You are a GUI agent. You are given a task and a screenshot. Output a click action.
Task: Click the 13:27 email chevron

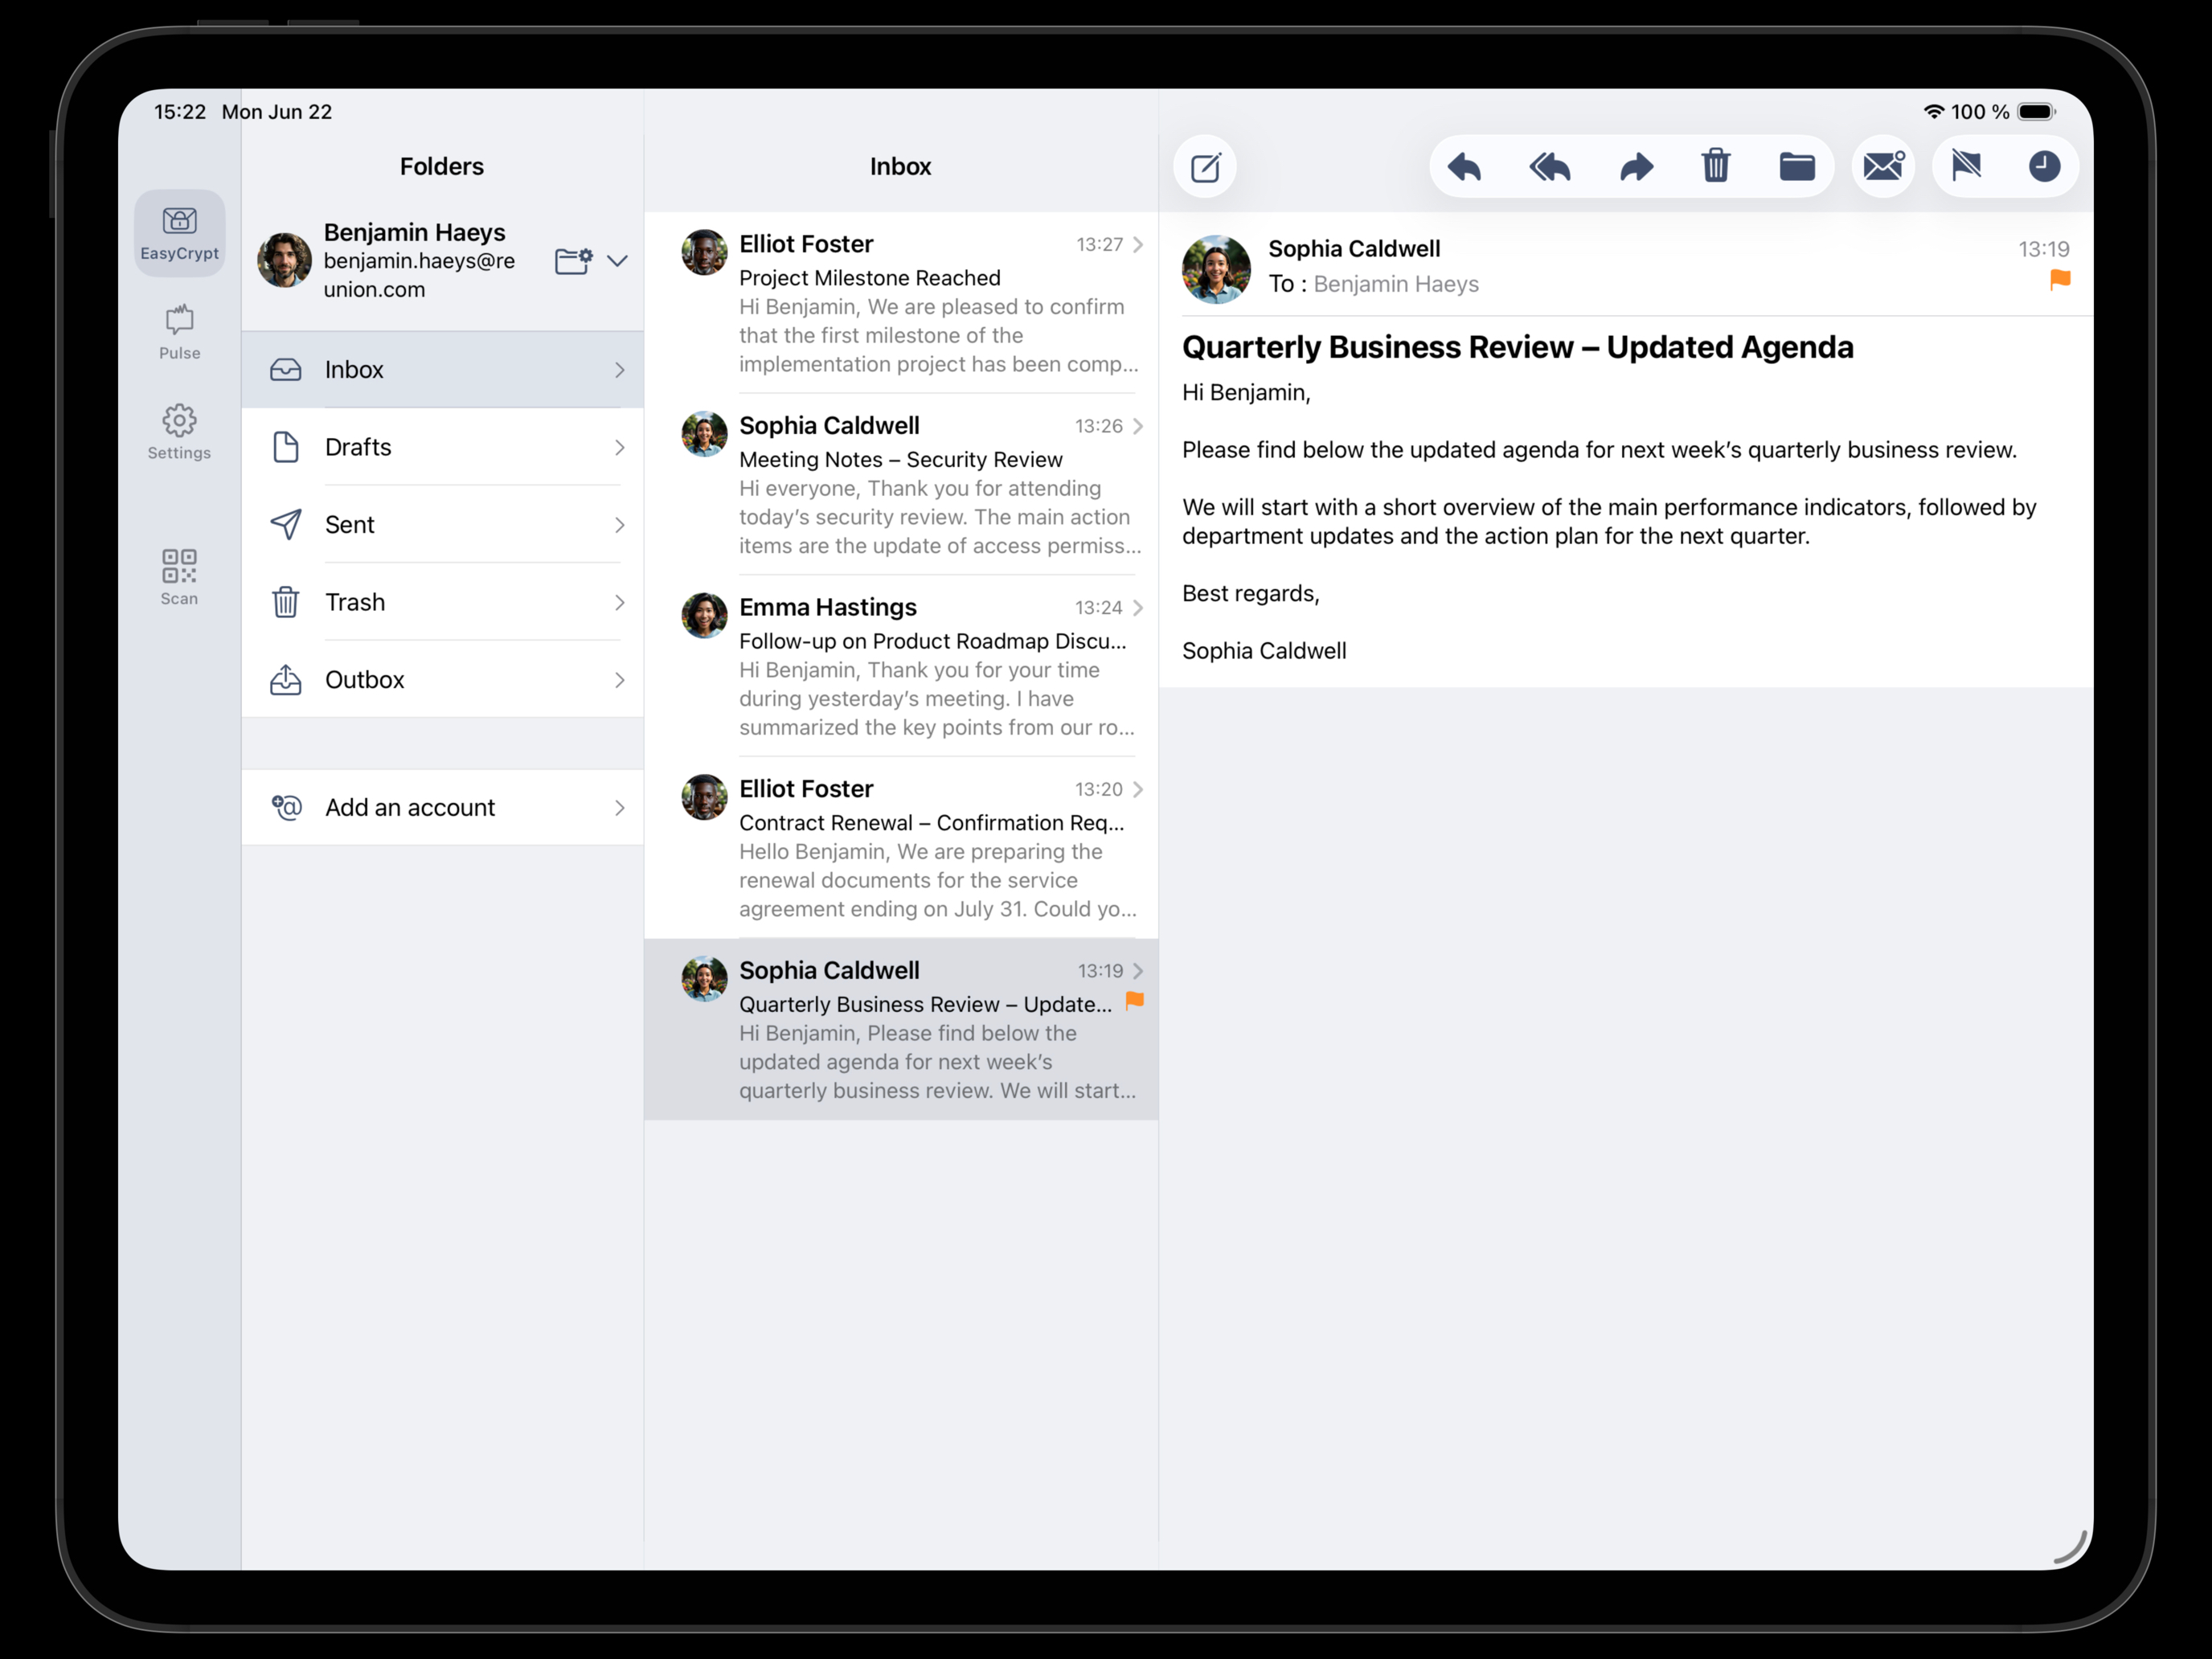click(1138, 245)
